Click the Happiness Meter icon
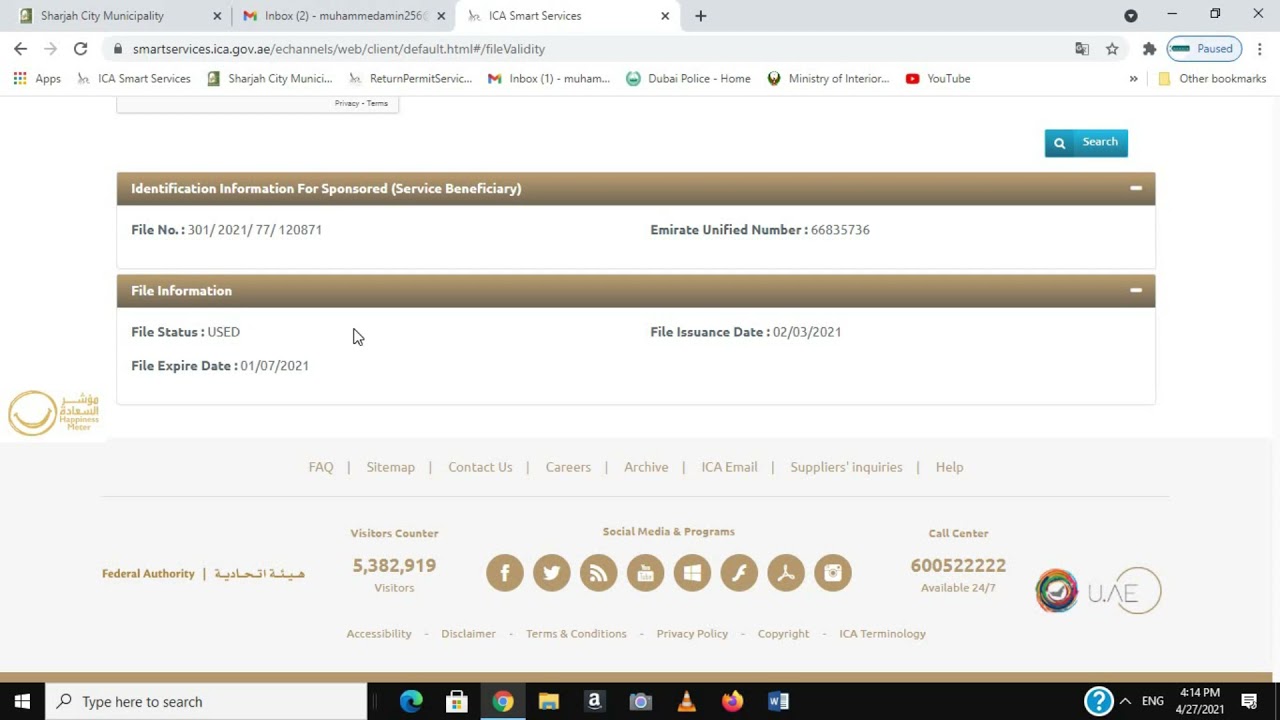Viewport: 1280px width, 720px height. tap(54, 413)
